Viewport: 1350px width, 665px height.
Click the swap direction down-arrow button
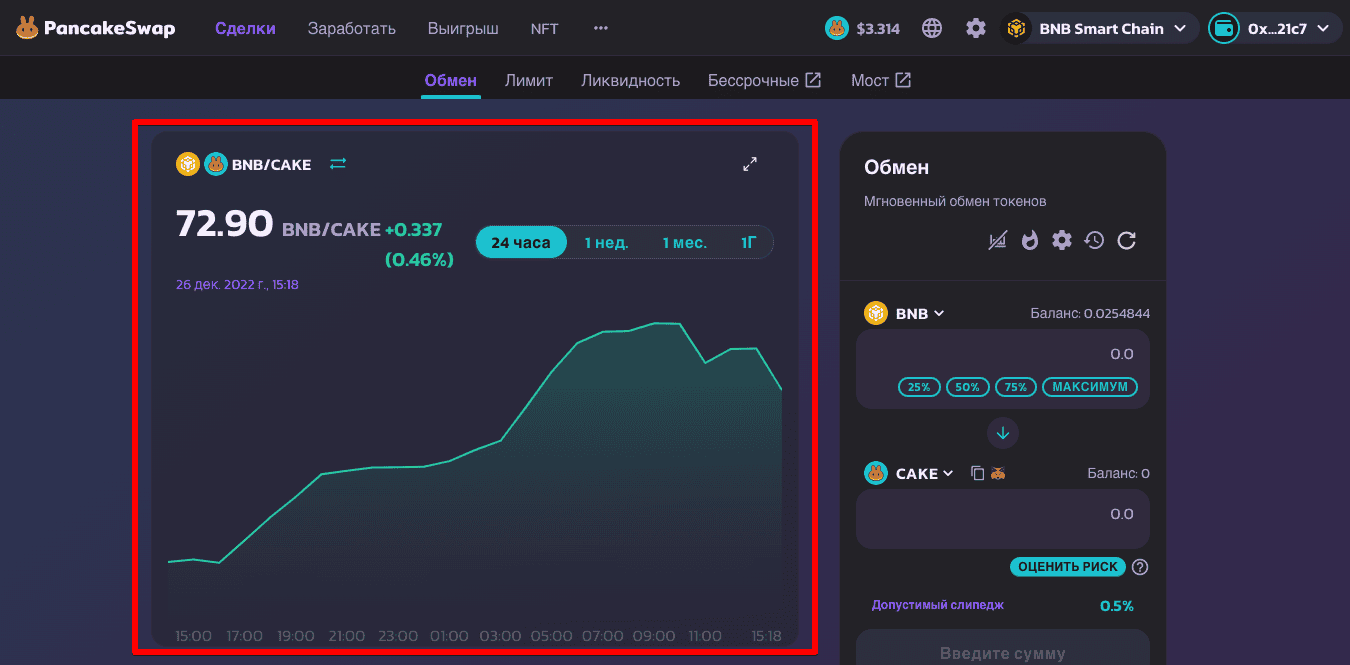pyautogui.click(x=1003, y=433)
